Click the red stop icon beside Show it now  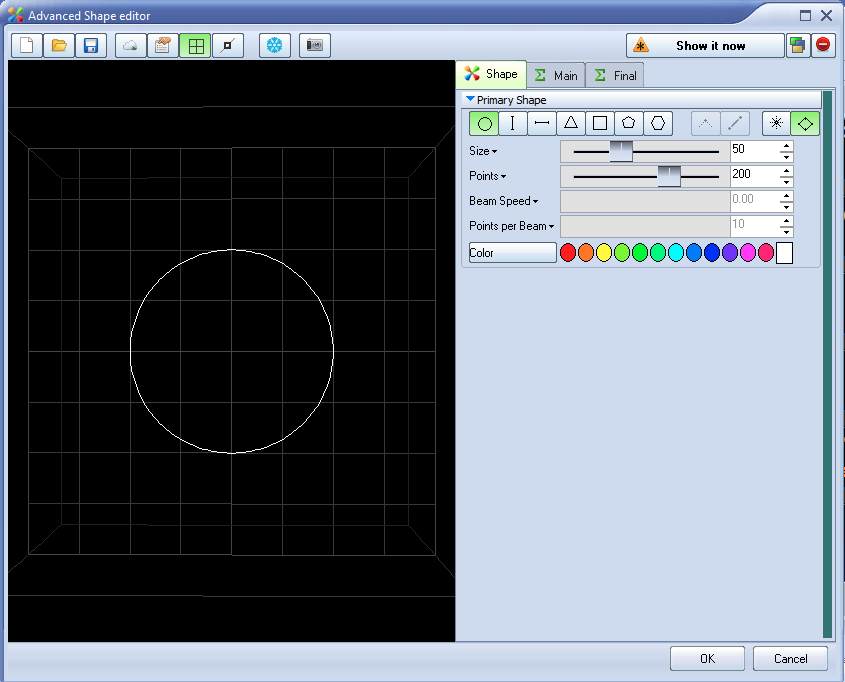pos(823,46)
